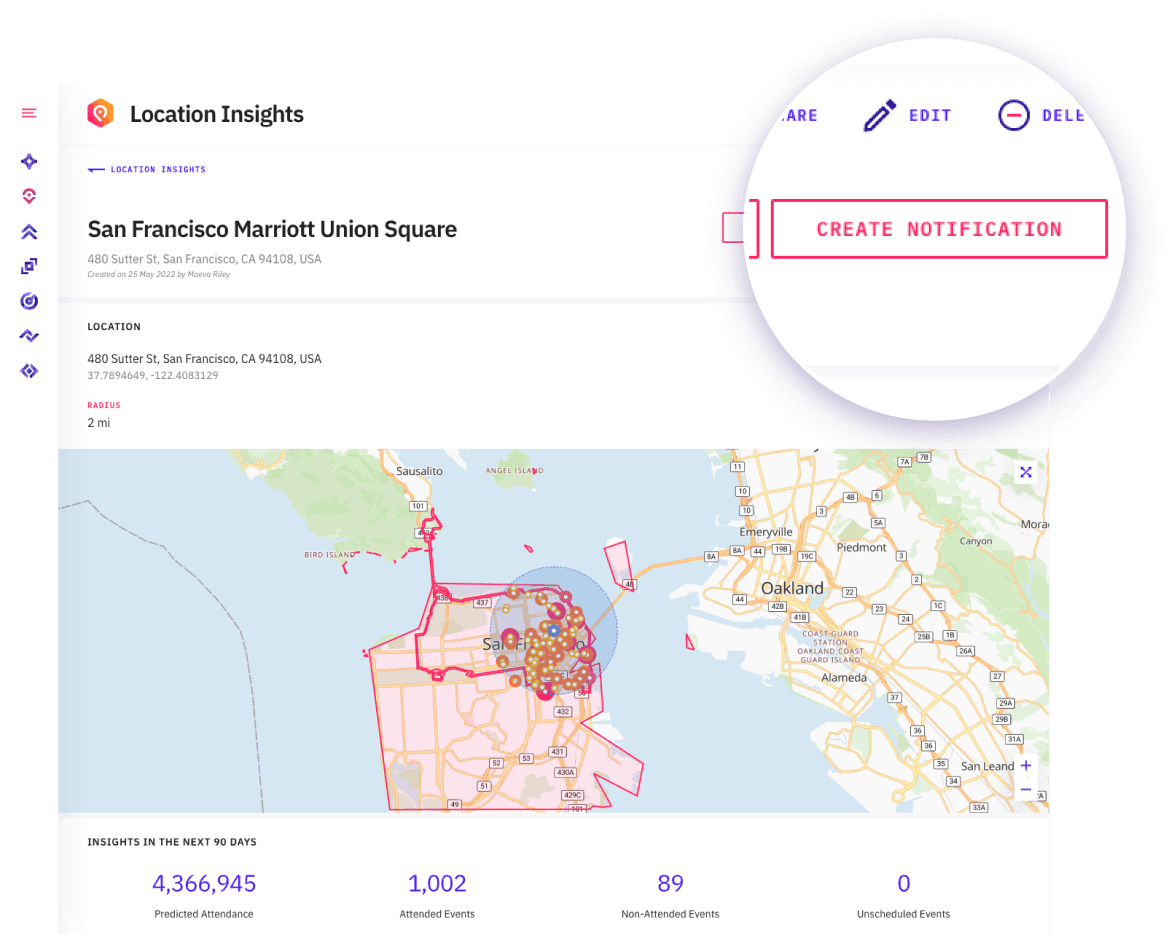The width and height of the screenshot is (1176, 934).
Task: Click the Delete minus-circle icon
Action: tap(1013, 116)
